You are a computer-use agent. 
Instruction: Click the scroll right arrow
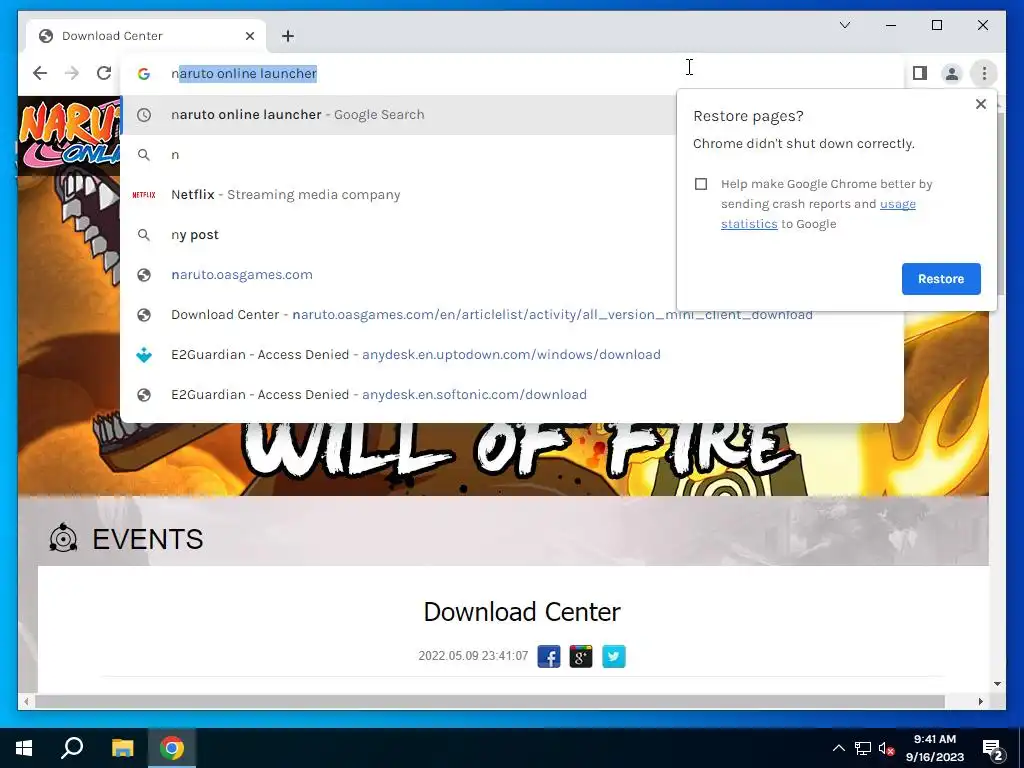tap(980, 701)
